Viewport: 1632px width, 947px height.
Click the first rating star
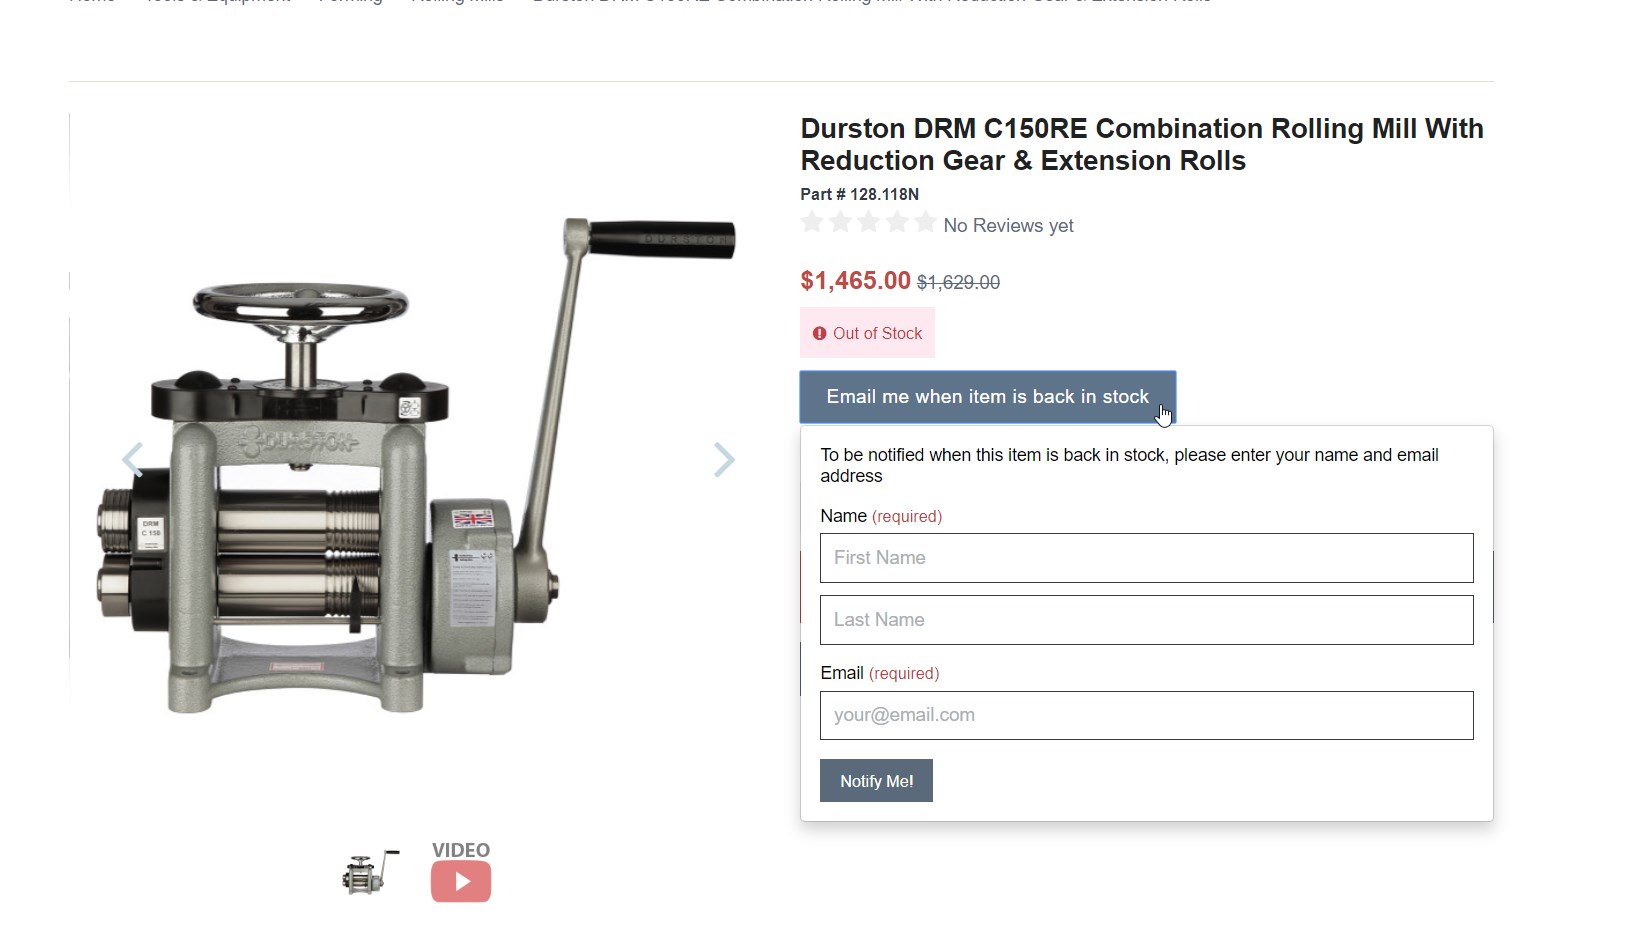click(x=812, y=223)
